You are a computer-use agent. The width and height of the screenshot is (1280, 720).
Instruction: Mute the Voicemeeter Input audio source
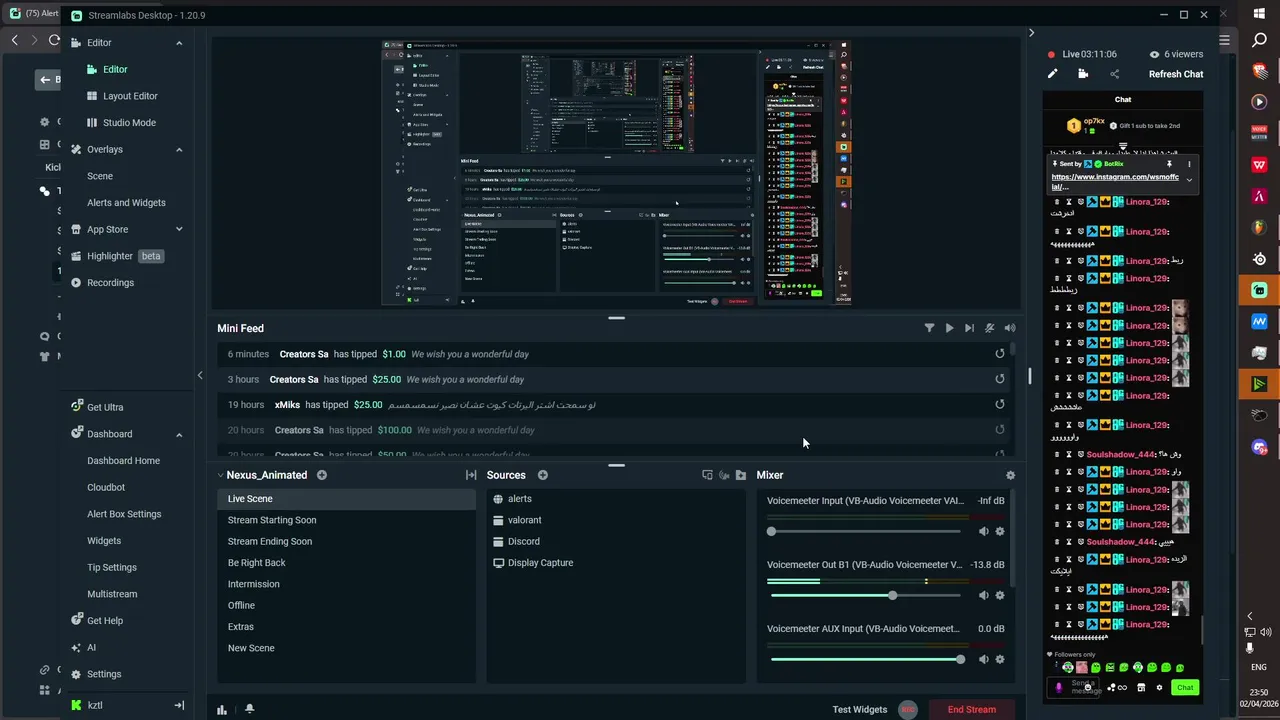(x=983, y=532)
